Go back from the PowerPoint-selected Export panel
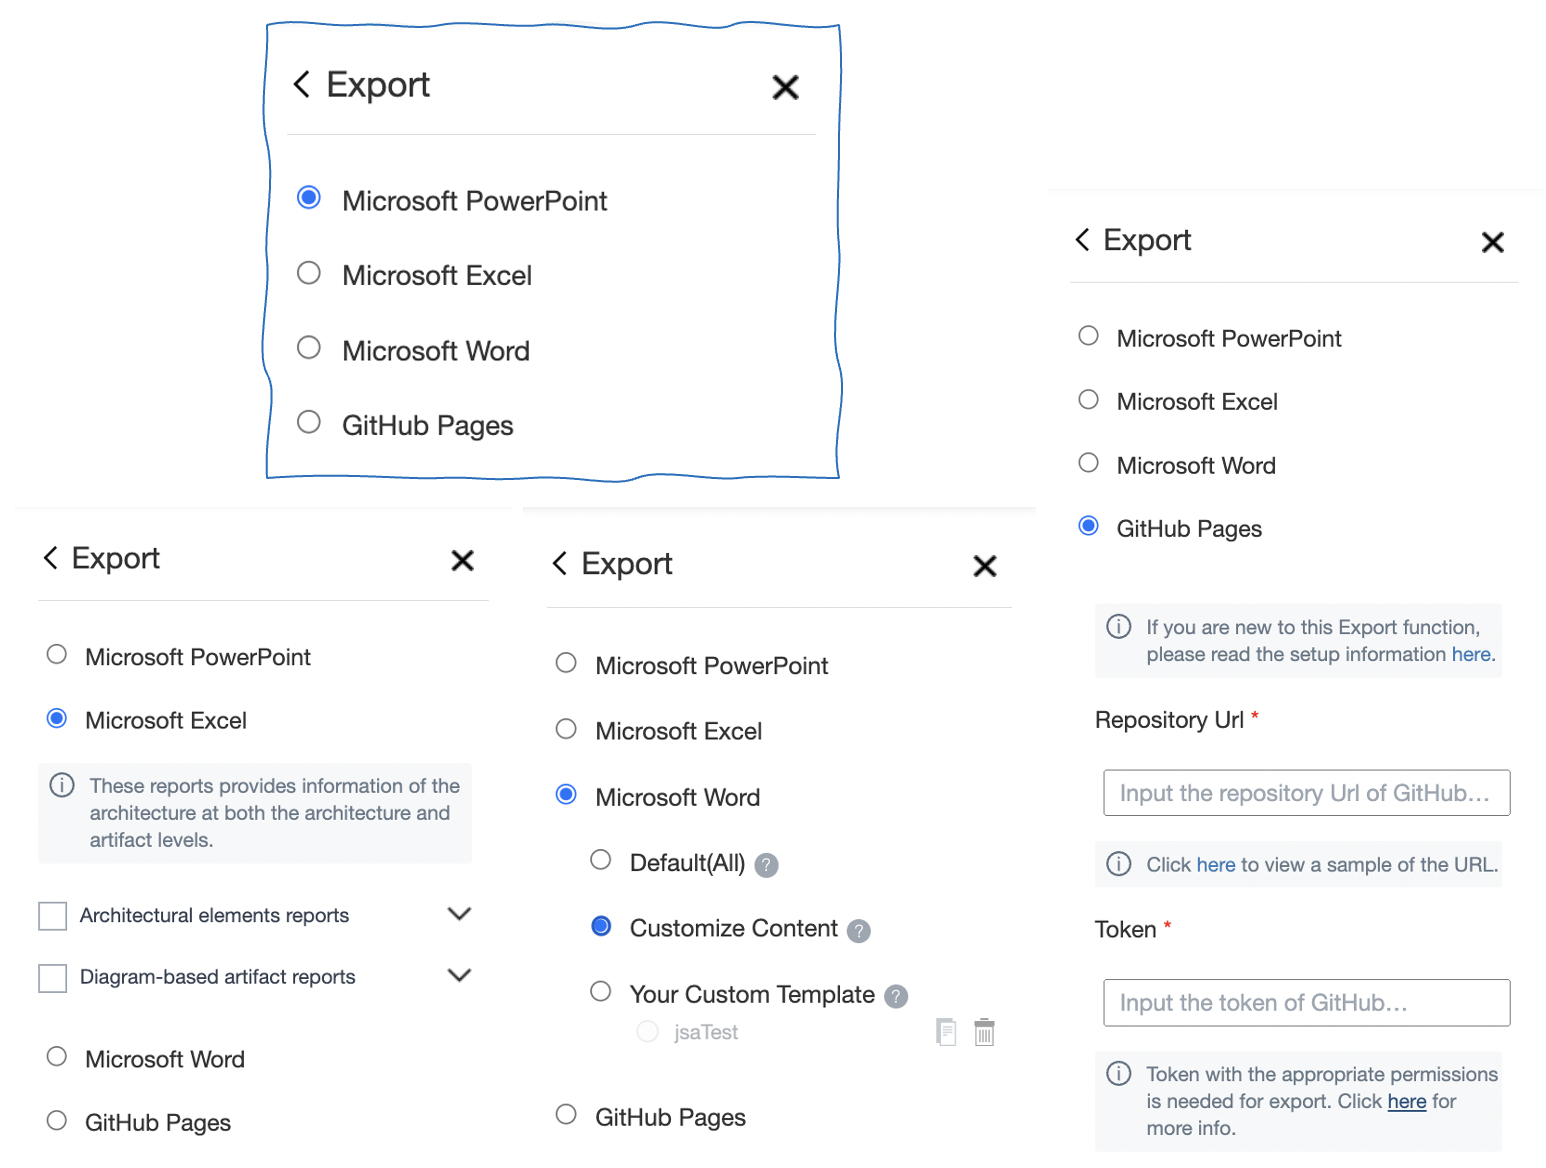1546x1168 pixels. click(301, 84)
